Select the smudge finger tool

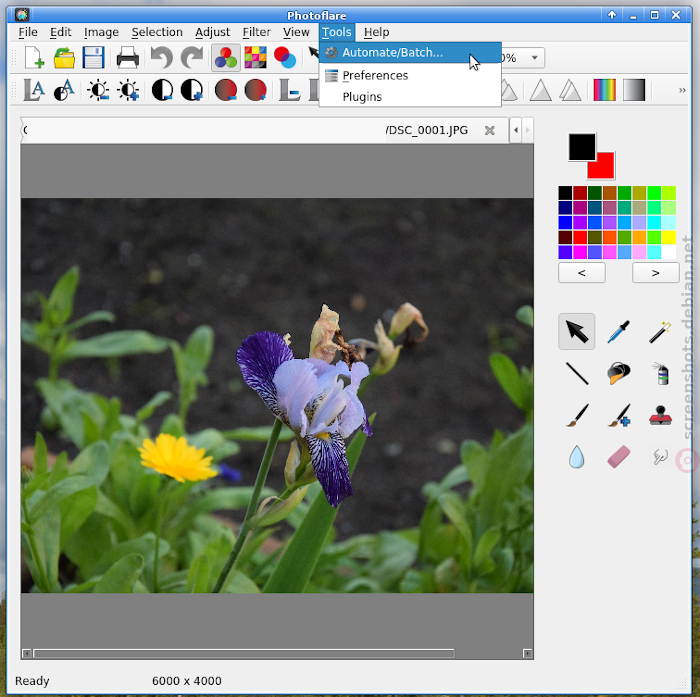pos(660,457)
